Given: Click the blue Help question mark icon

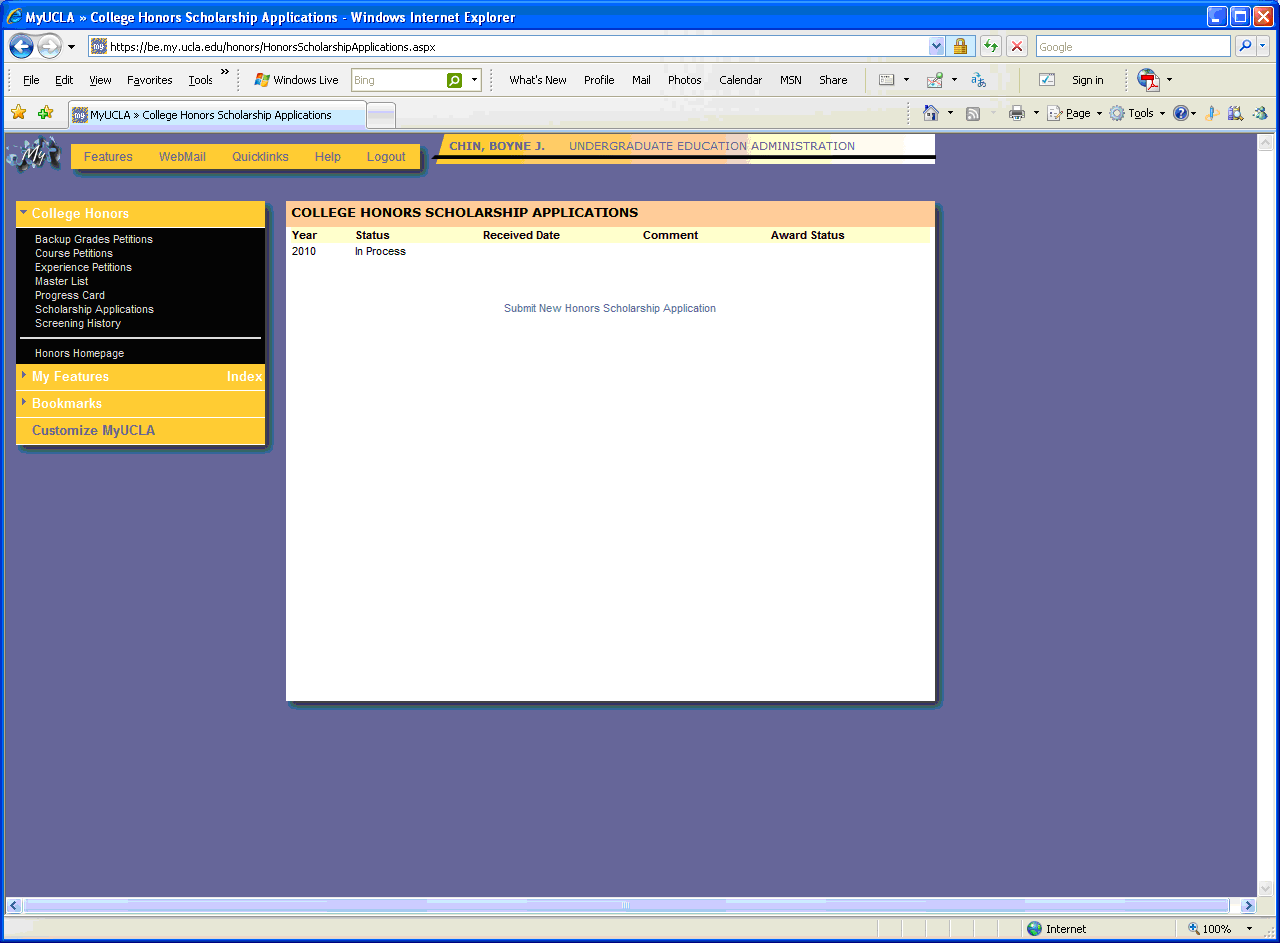Looking at the screenshot, I should pos(1181,114).
